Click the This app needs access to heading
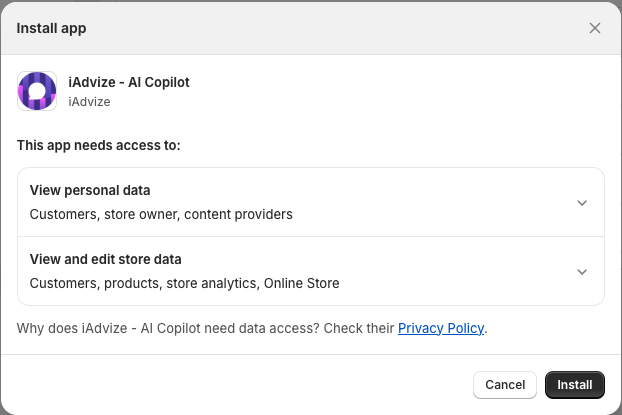This screenshot has height=415, width=622. (x=98, y=145)
